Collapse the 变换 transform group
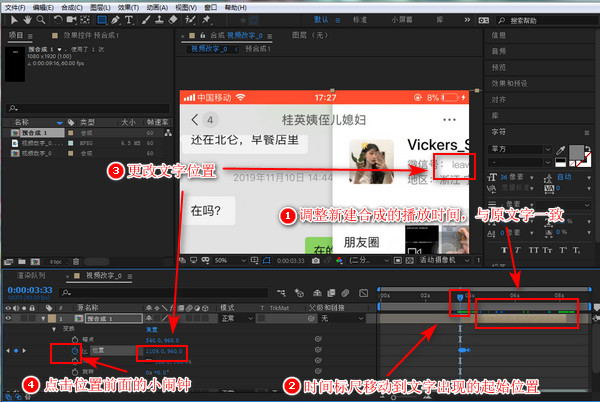This screenshot has width=600, height=402. click(x=55, y=329)
